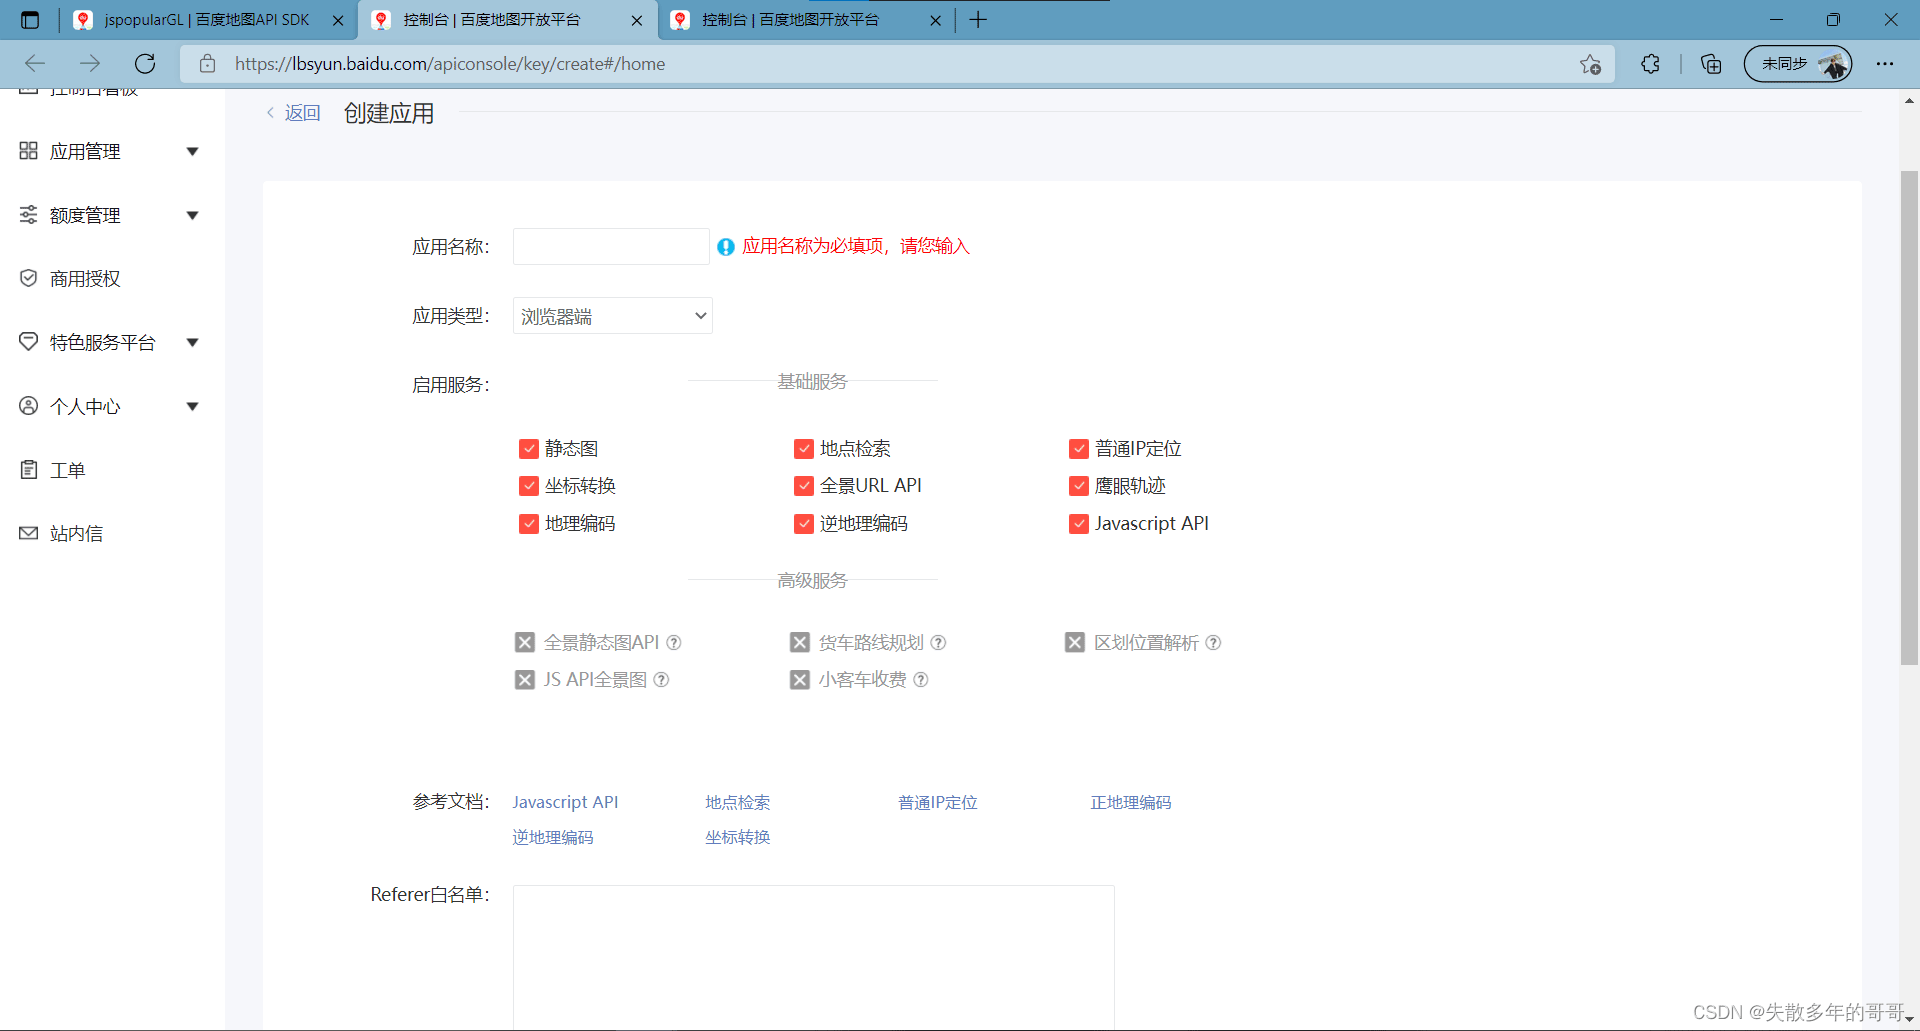Click inside the 应用名称 input field
Screen dimensions: 1920x1031
pyautogui.click(x=610, y=246)
